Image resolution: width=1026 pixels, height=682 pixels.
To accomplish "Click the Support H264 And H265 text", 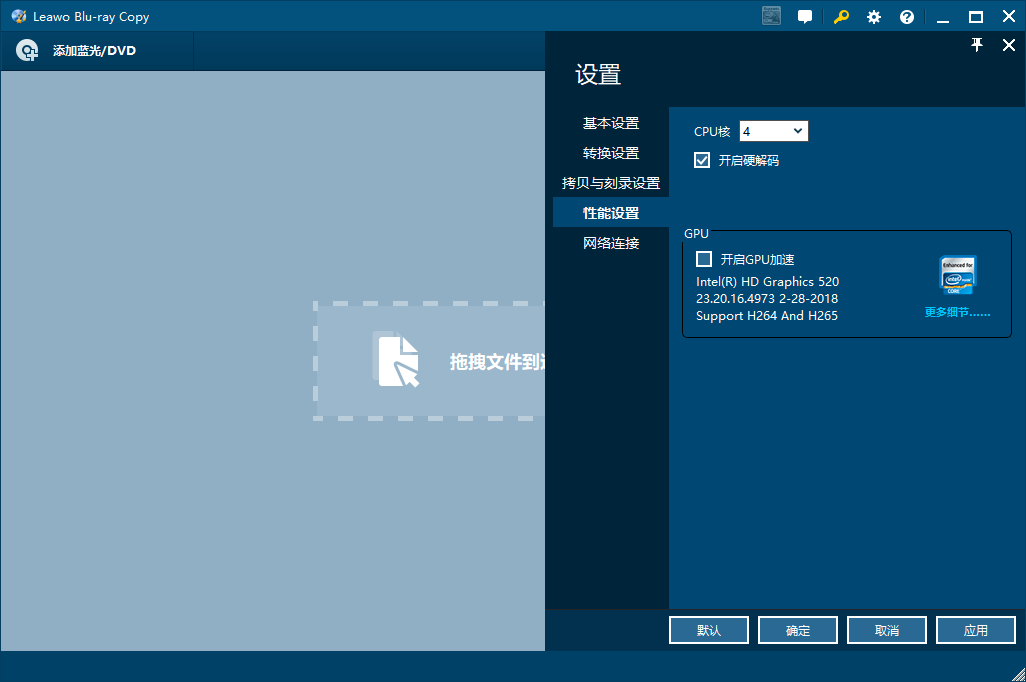I will coord(767,315).
